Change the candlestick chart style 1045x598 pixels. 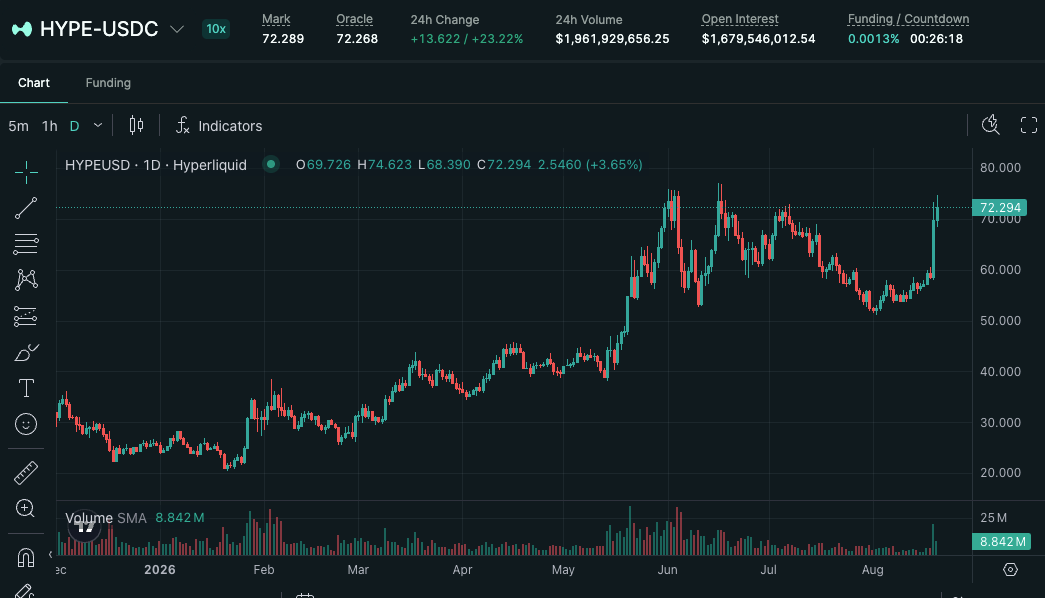[x=137, y=125]
